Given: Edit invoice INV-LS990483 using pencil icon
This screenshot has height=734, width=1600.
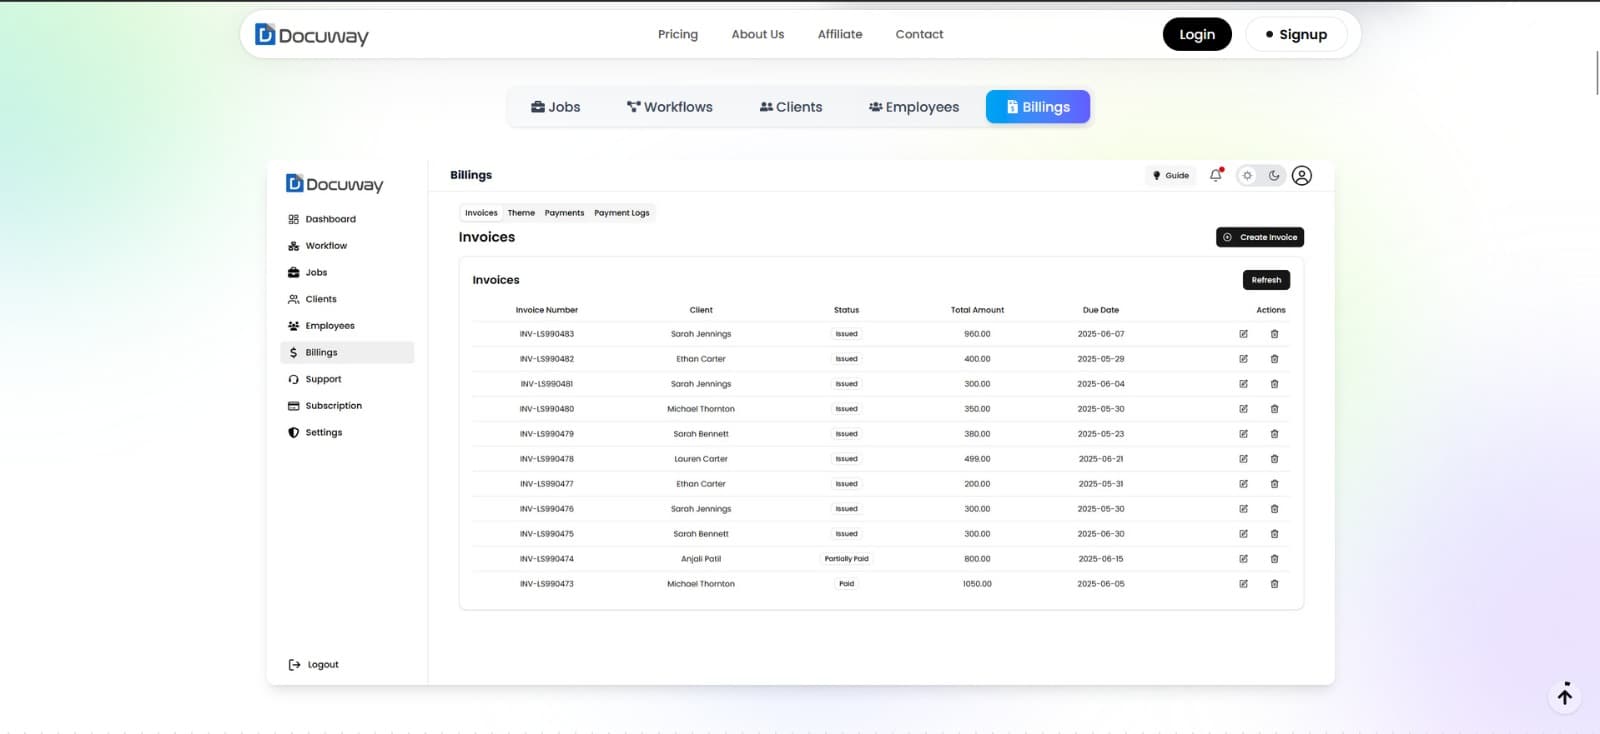Looking at the screenshot, I should pyautogui.click(x=1243, y=334).
